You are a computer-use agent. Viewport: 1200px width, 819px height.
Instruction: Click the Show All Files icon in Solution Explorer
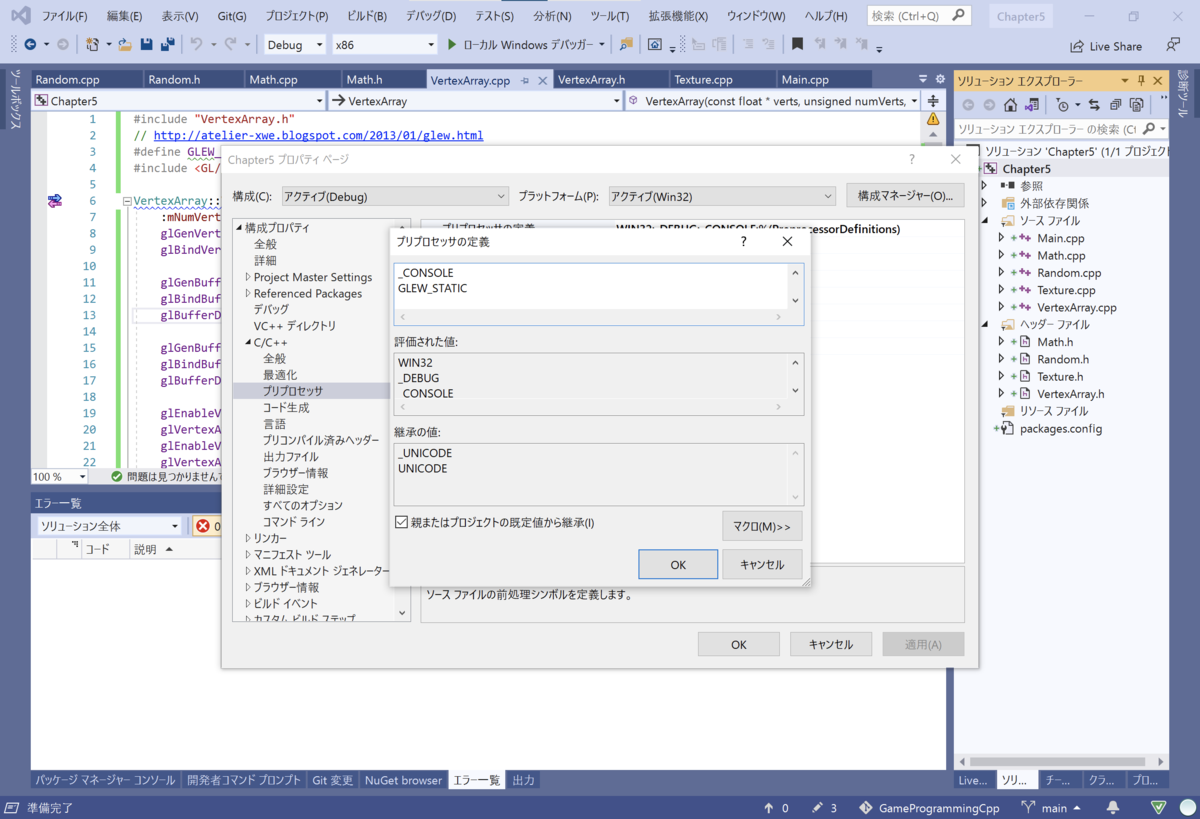1136,105
